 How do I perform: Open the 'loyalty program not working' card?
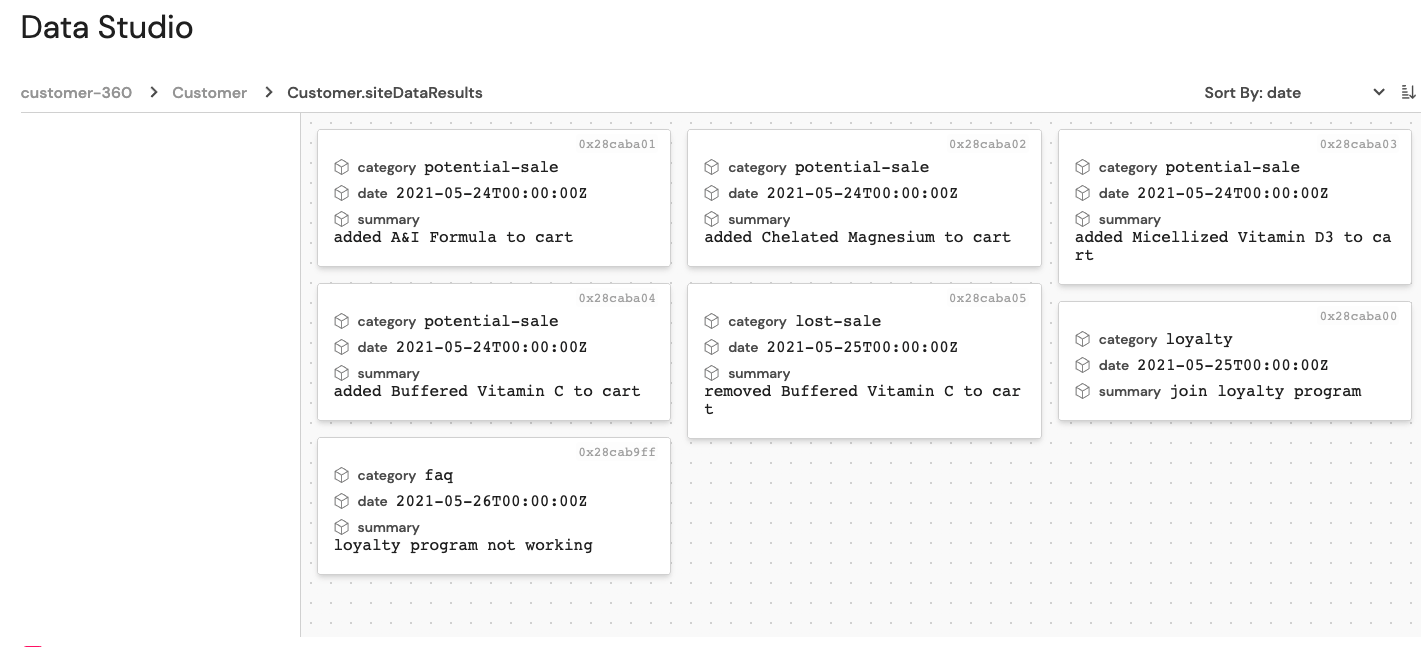pos(493,506)
